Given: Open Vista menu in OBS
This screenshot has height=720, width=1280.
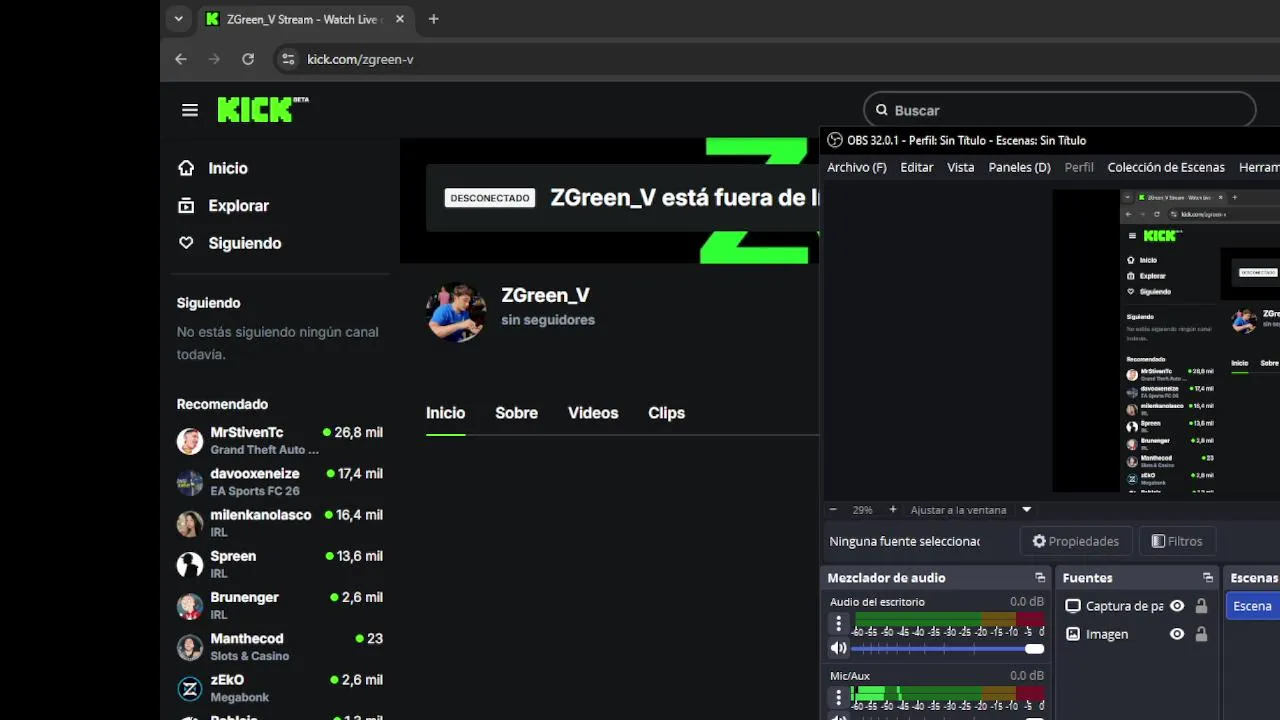Looking at the screenshot, I should click(961, 167).
